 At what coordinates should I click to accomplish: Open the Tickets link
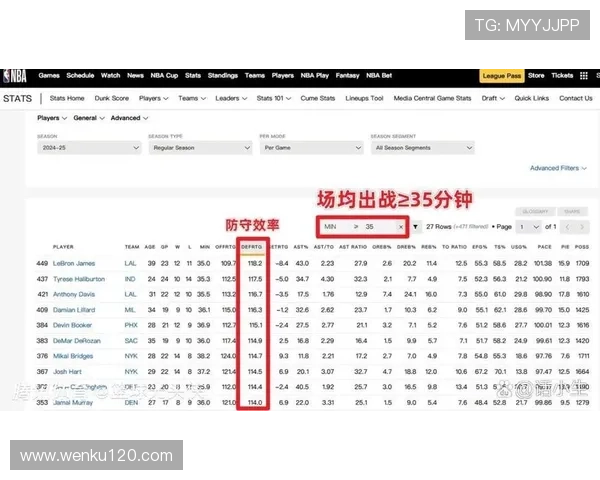(562, 76)
